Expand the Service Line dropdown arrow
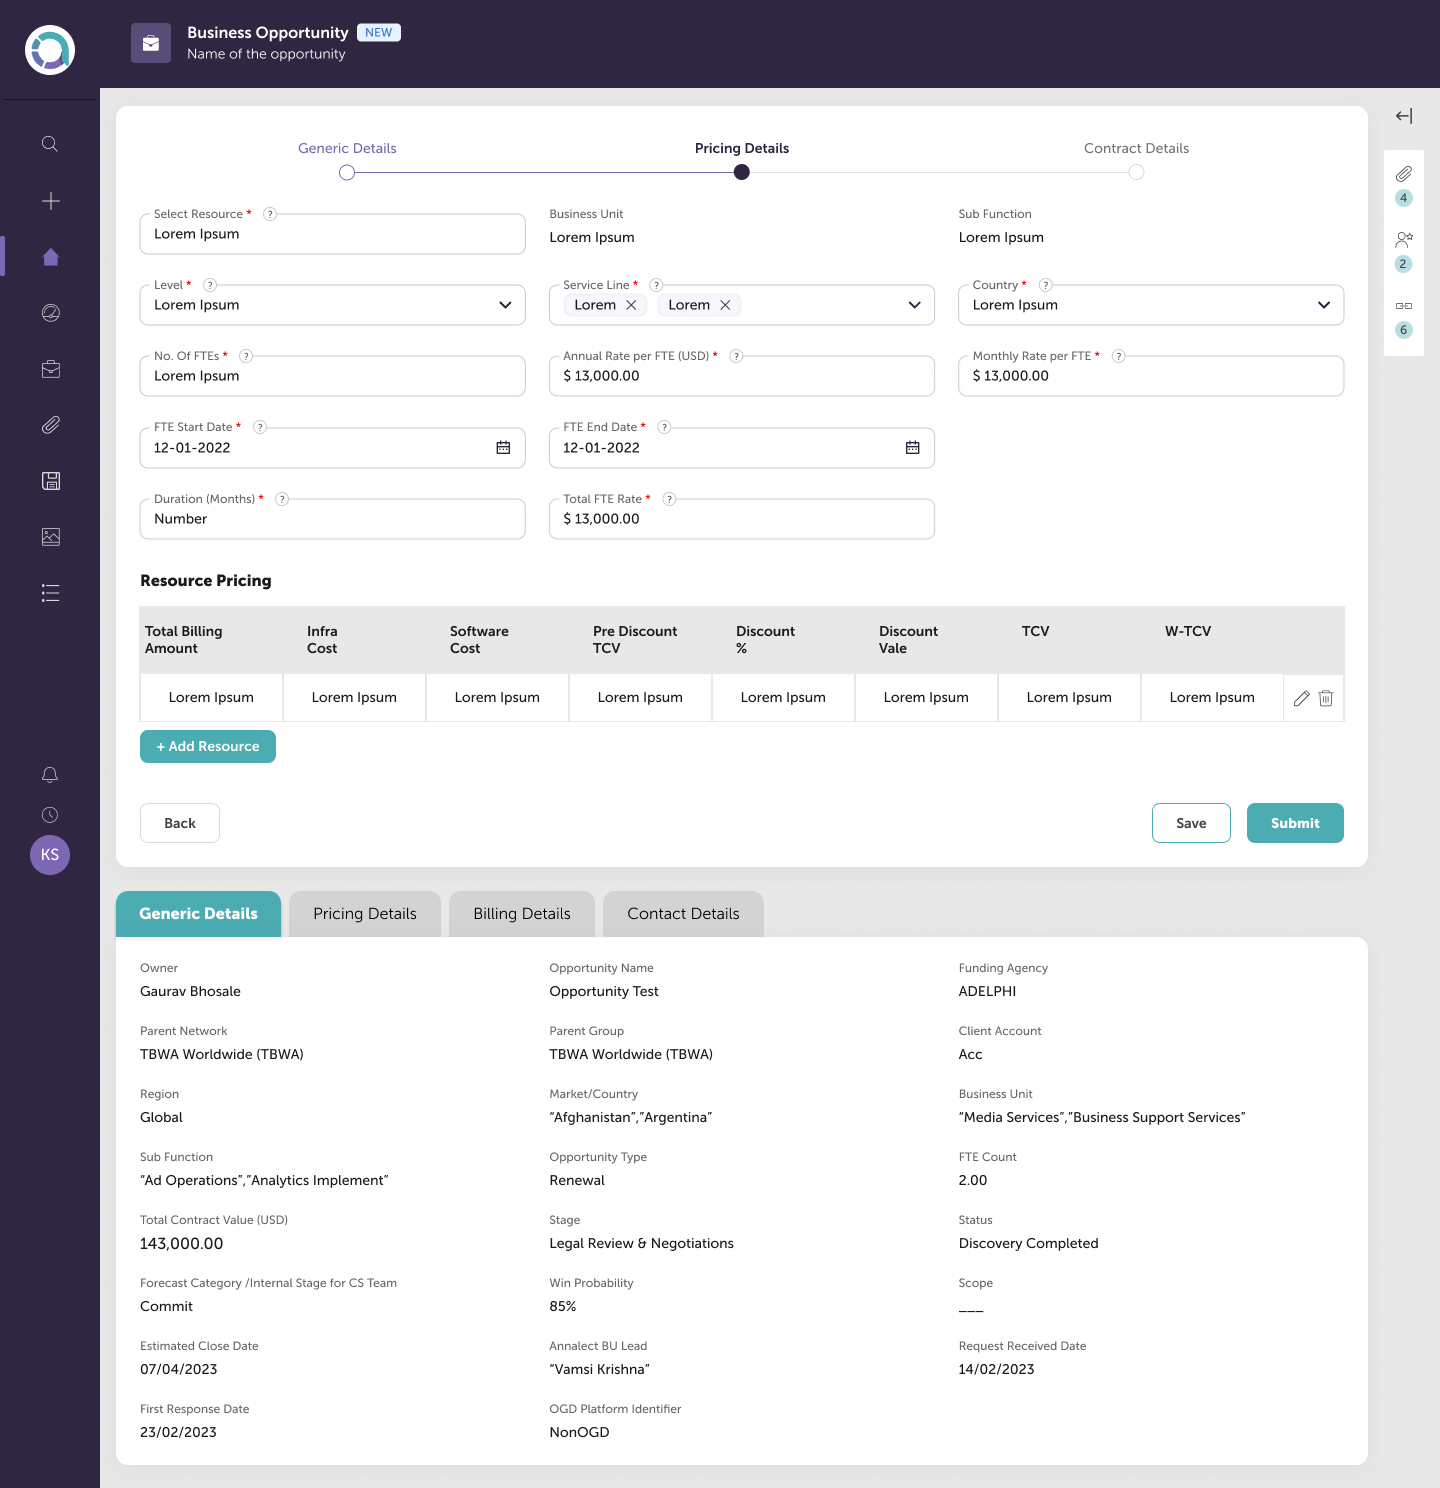1440x1488 pixels. point(914,305)
